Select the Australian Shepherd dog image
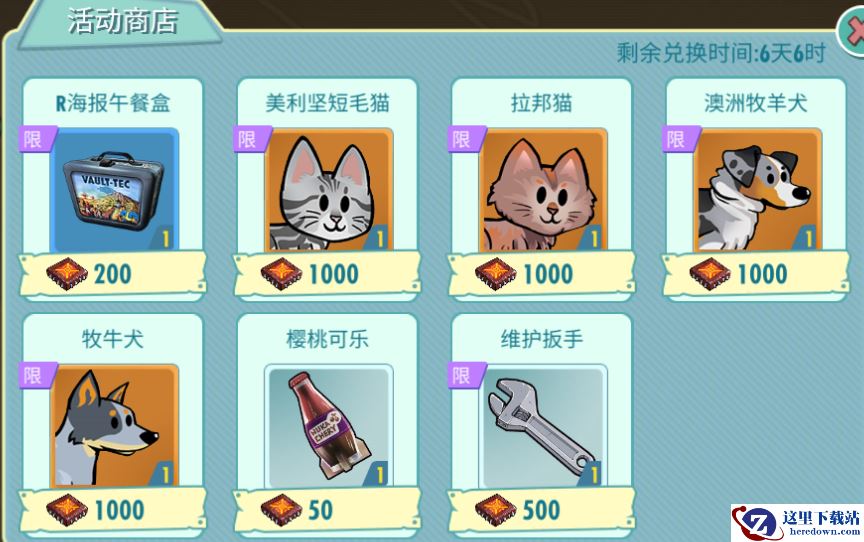 pos(758,190)
